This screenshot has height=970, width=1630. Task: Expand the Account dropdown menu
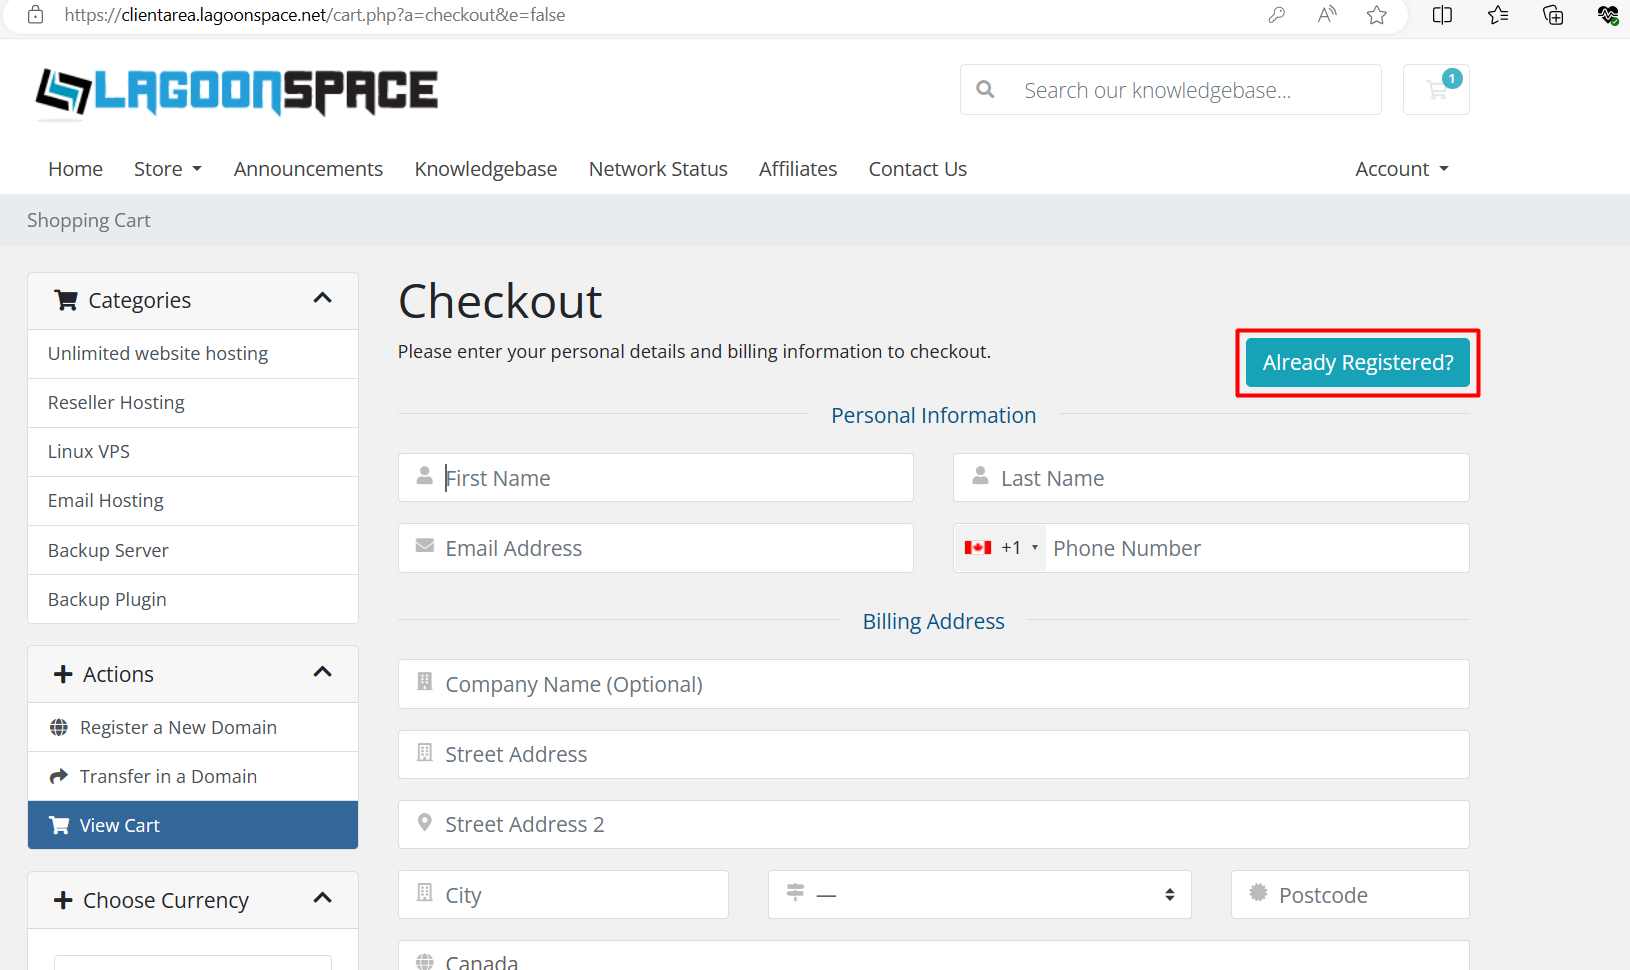(1401, 169)
